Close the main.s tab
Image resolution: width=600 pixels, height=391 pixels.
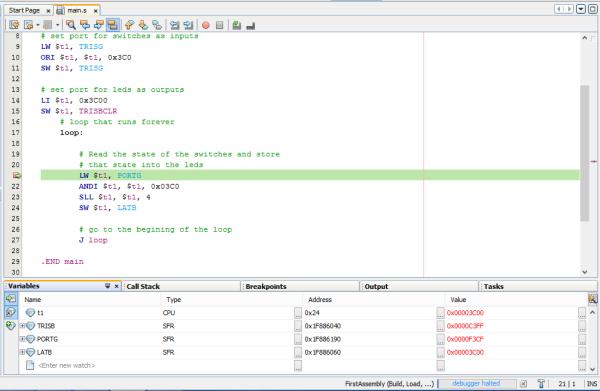pos(95,11)
